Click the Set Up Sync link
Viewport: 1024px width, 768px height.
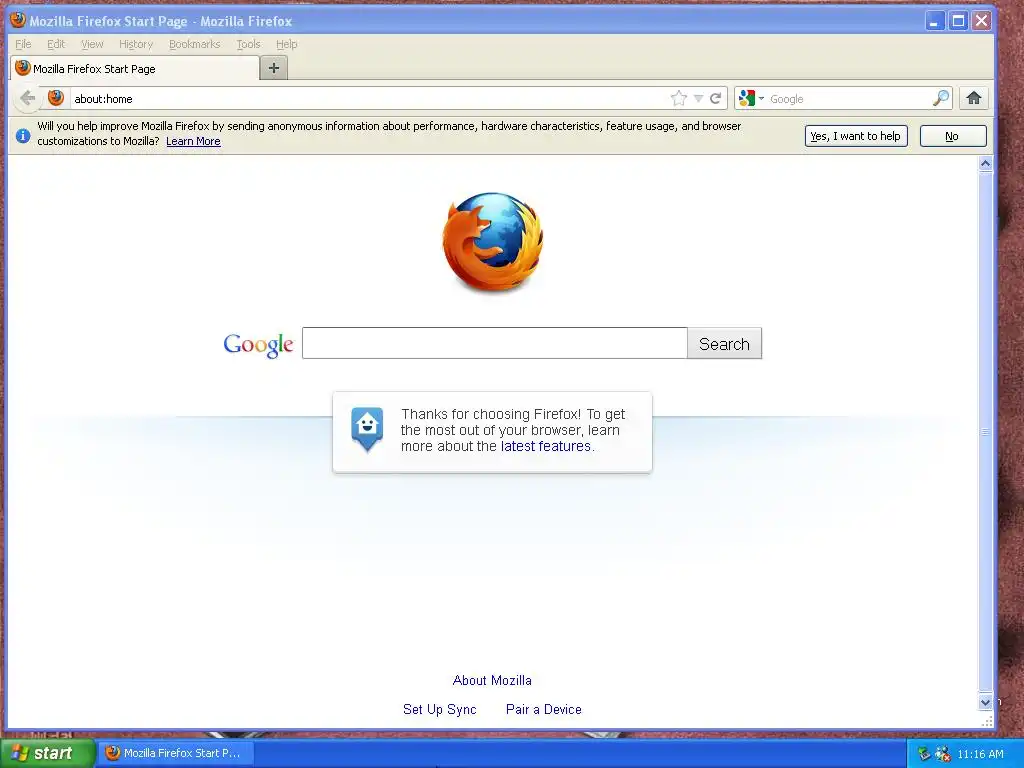(440, 709)
